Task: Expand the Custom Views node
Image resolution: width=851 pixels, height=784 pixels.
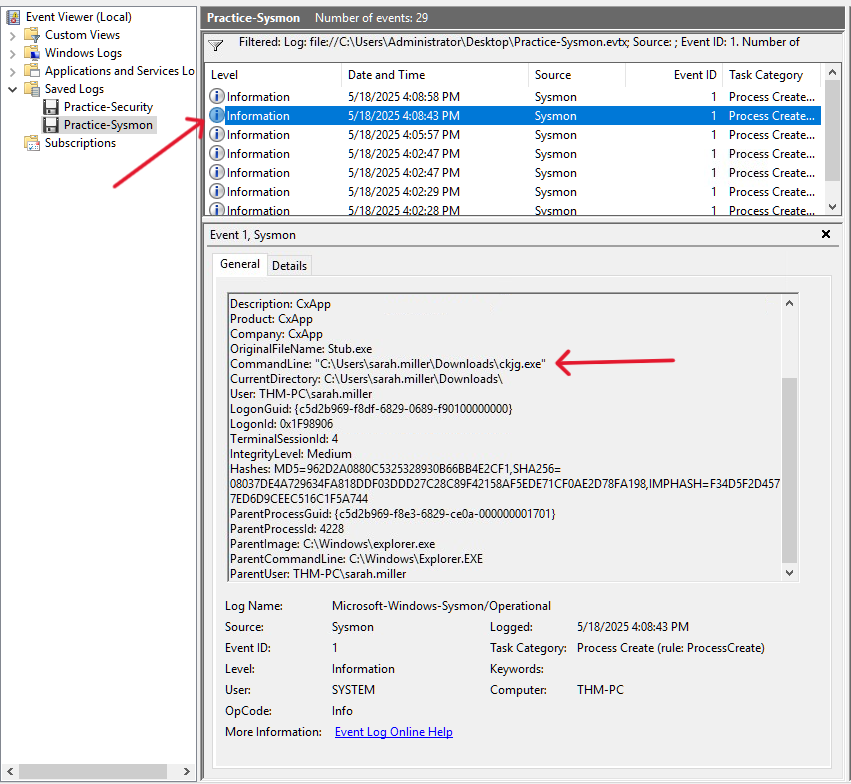Action: [12, 35]
